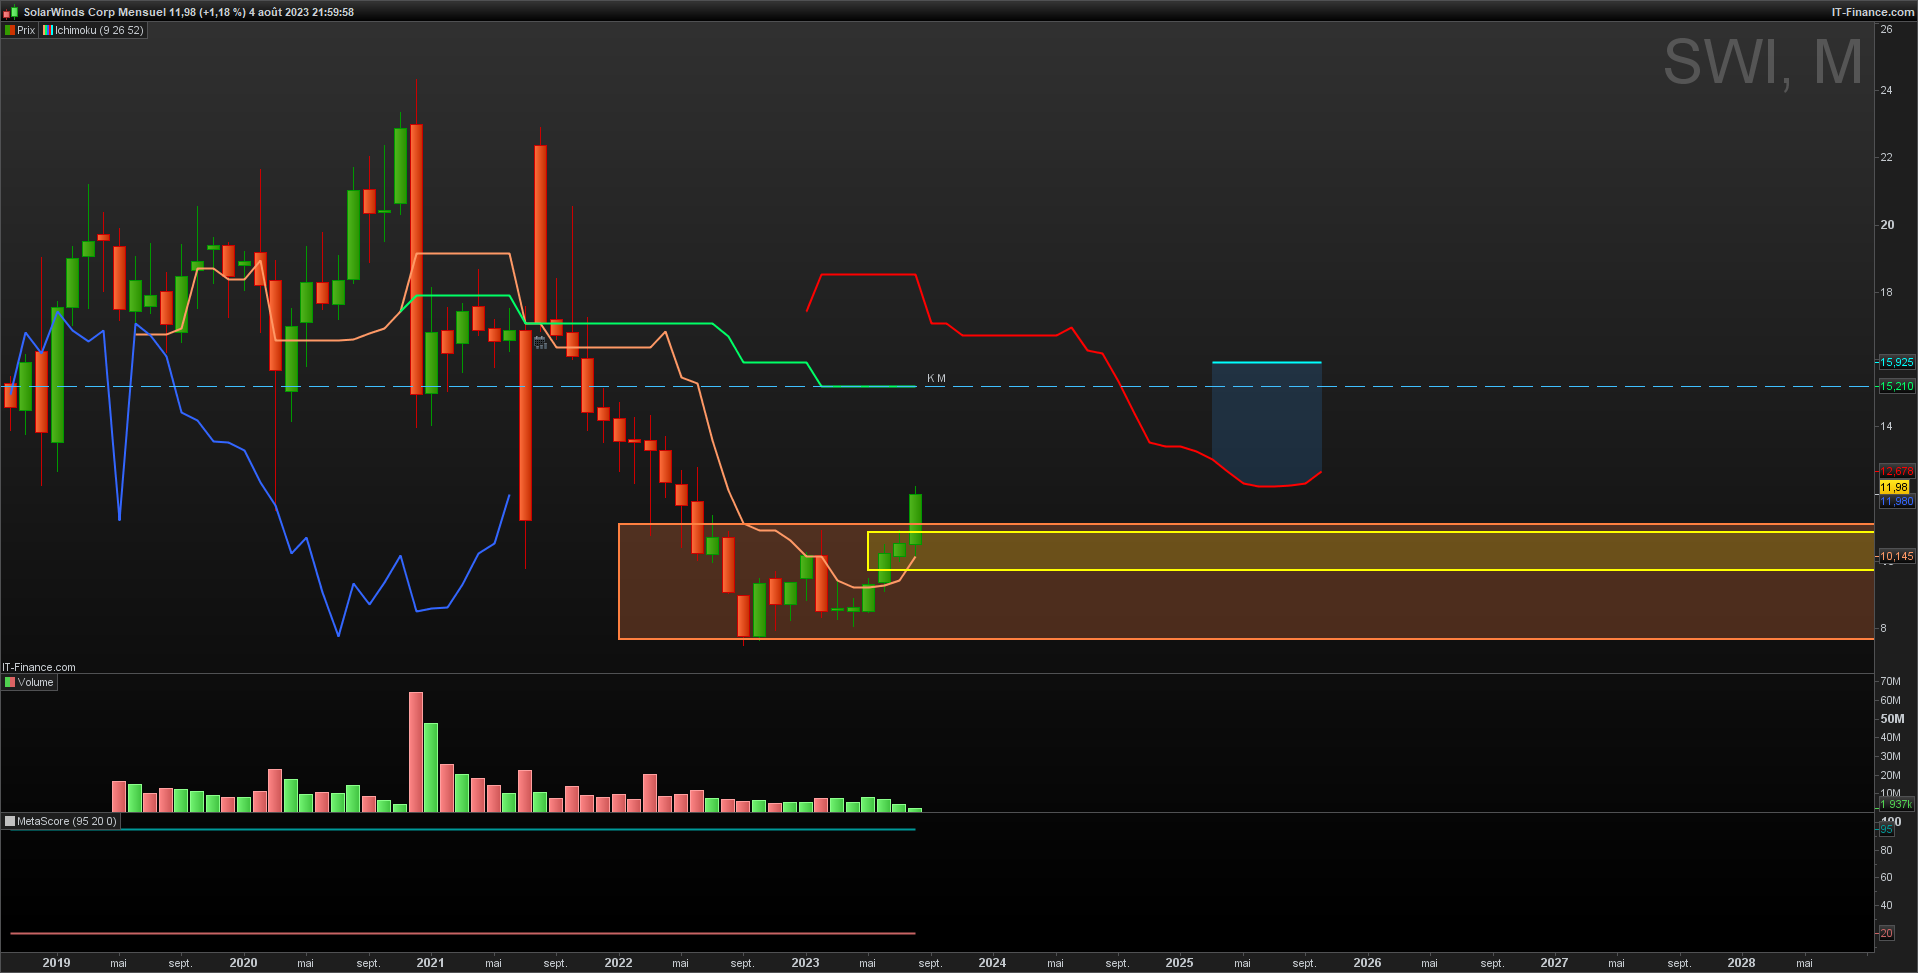
Task: Click the orange 10,145 price axis label
Action: pyautogui.click(x=1896, y=556)
